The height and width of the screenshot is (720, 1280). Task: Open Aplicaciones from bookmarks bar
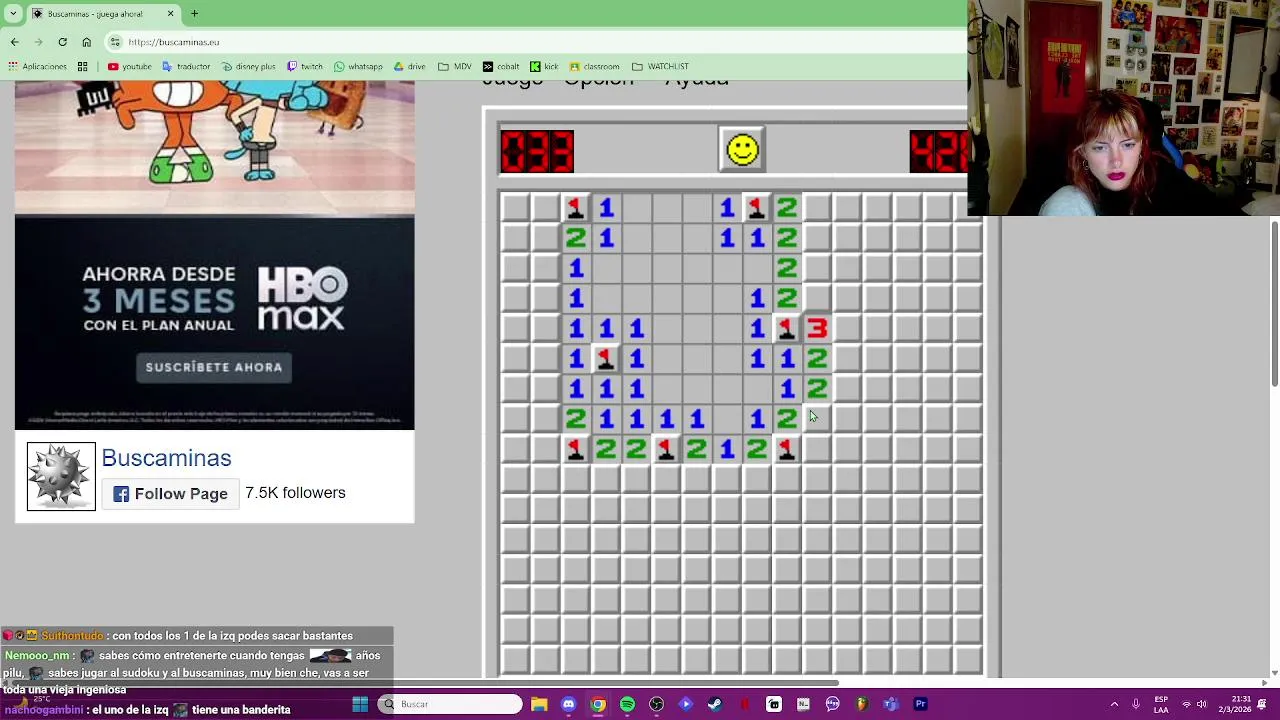(37, 67)
